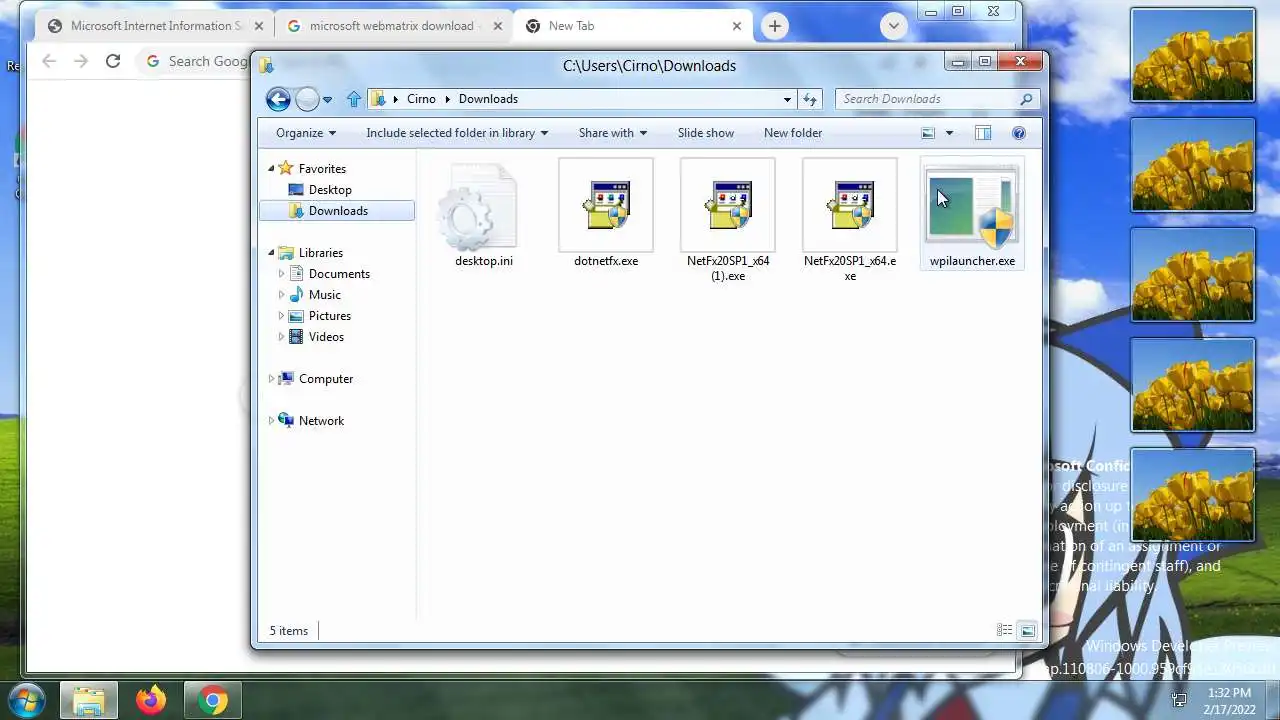Open Explorer help button

(x=1019, y=133)
